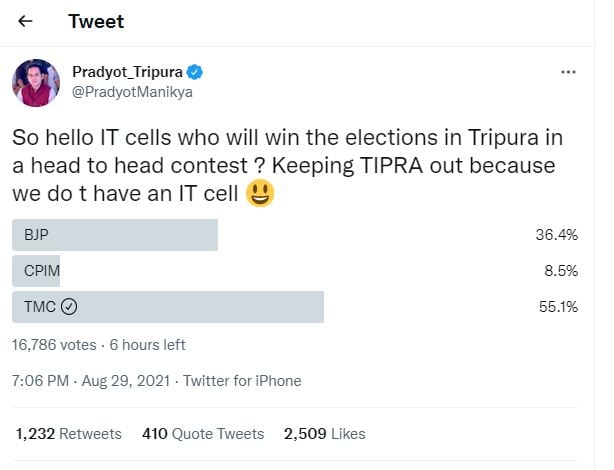Click the 55.1% TMC result percentage
This screenshot has width=614, height=470.
[x=558, y=307]
